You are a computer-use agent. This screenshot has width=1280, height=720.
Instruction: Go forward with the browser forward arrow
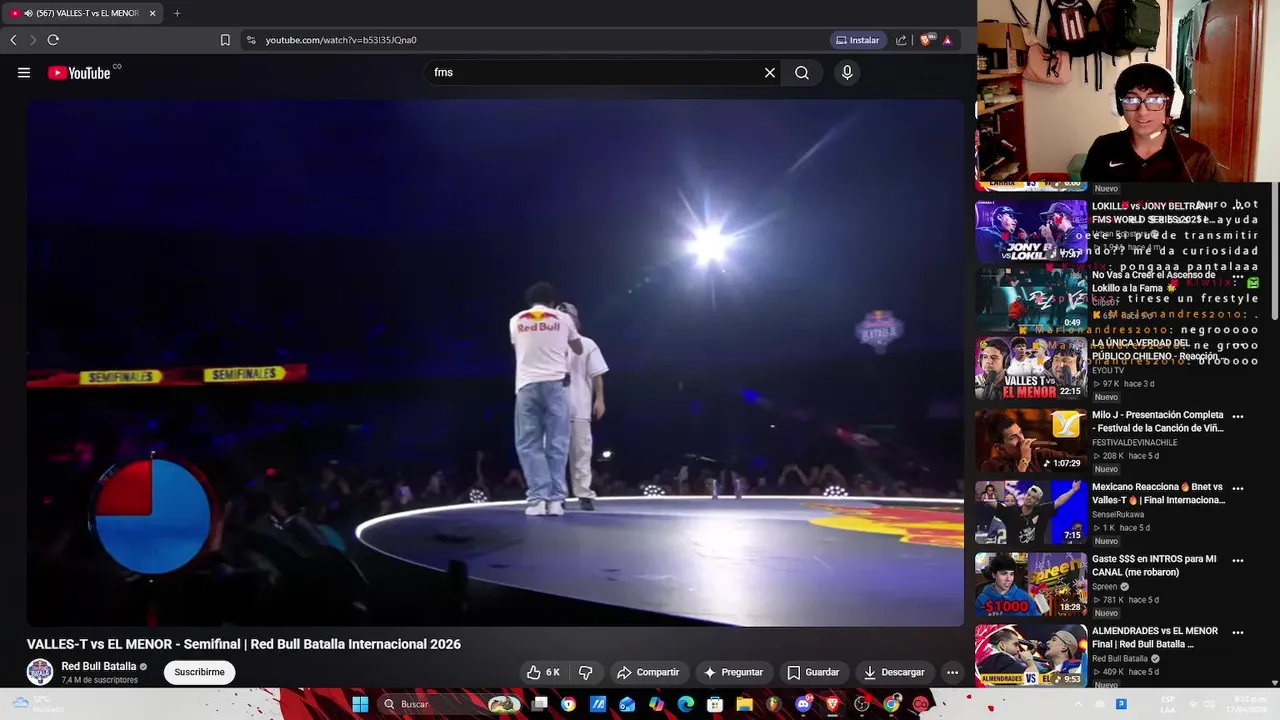click(x=32, y=40)
